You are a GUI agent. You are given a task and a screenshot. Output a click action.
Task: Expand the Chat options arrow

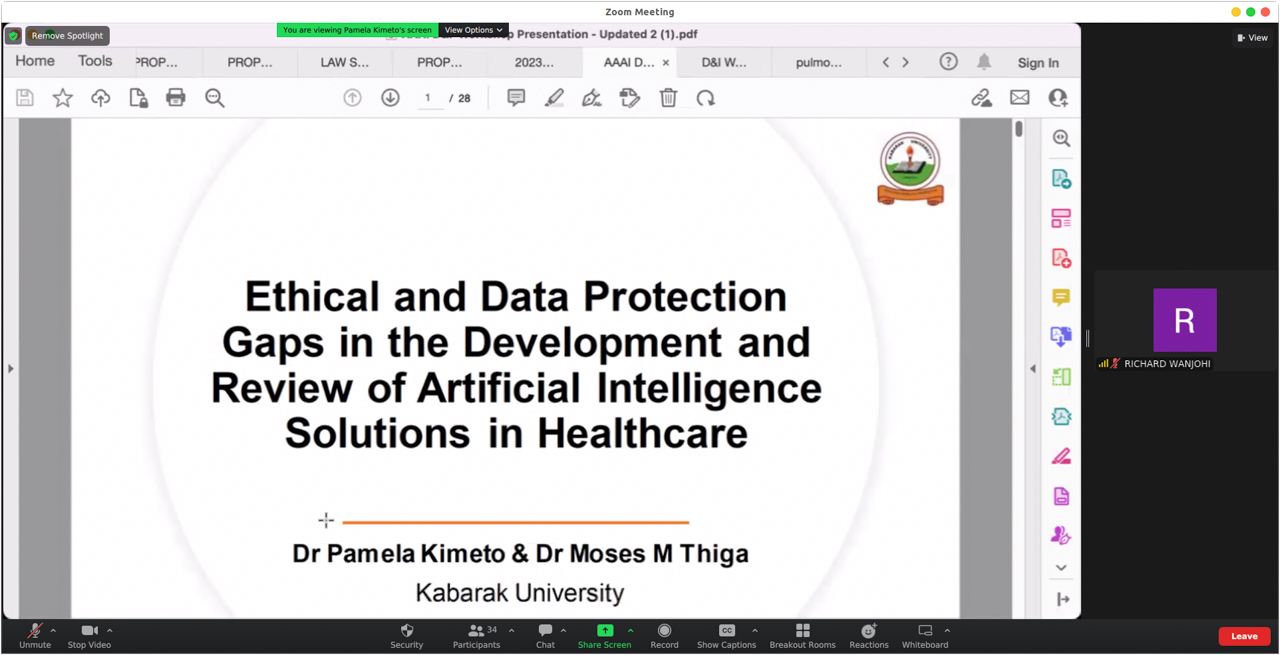click(563, 631)
